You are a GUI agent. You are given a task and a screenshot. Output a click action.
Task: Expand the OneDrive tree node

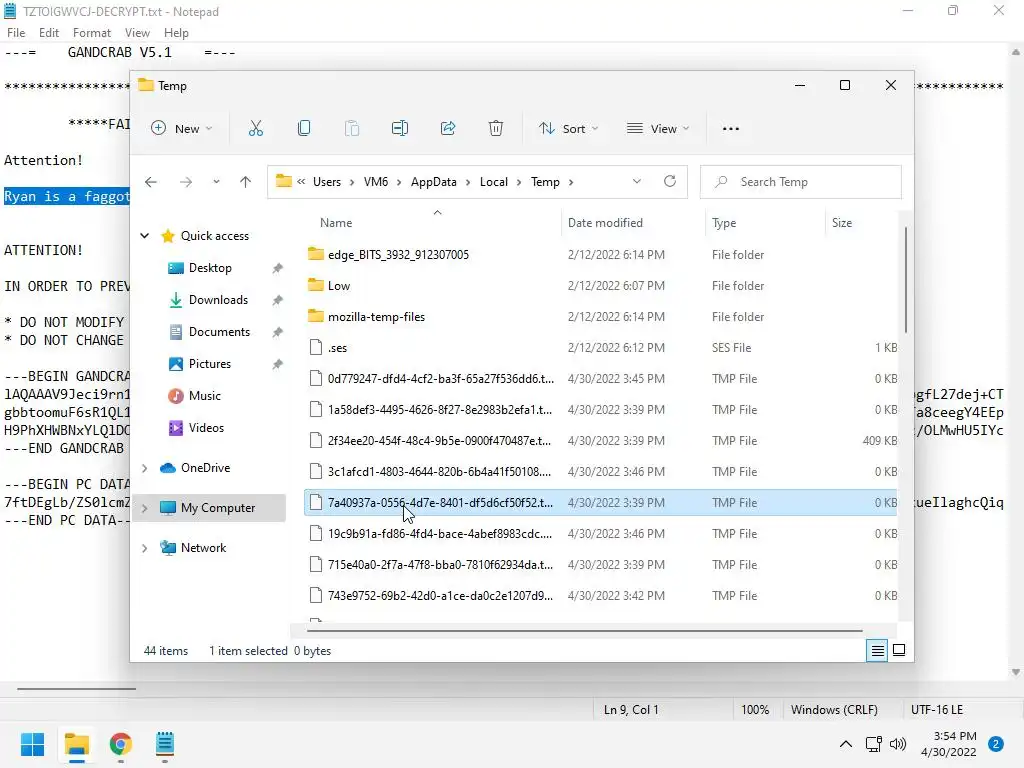pos(145,468)
